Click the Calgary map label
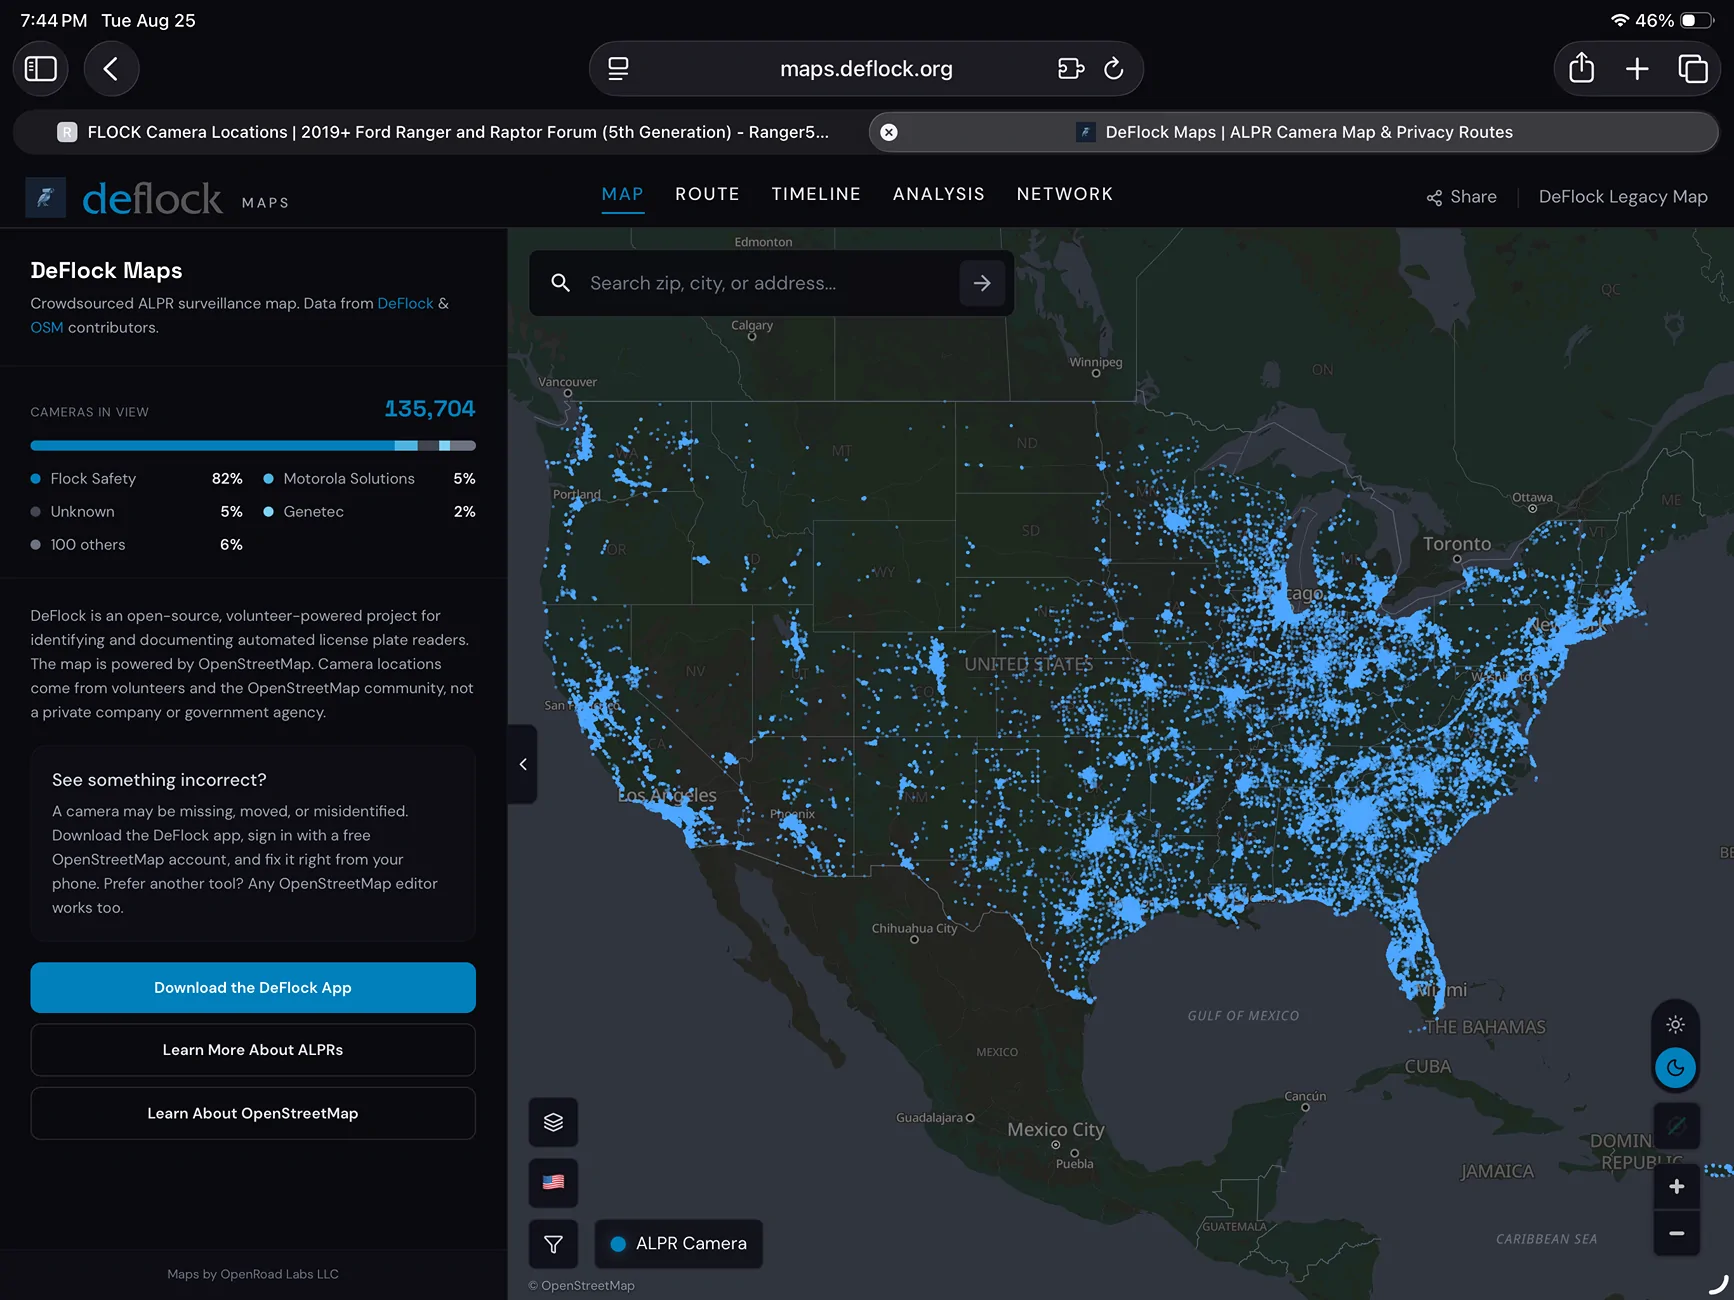 pyautogui.click(x=752, y=326)
